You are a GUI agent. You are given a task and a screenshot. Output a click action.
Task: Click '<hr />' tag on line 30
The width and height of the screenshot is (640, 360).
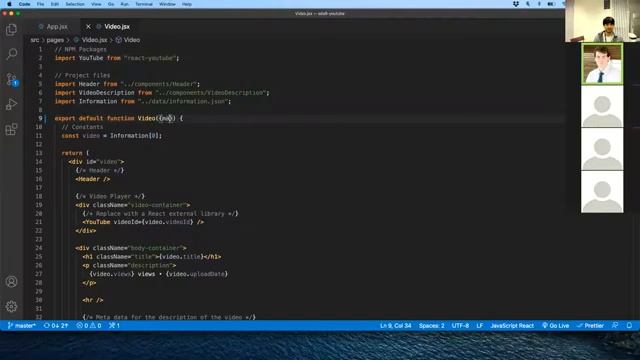(x=93, y=300)
